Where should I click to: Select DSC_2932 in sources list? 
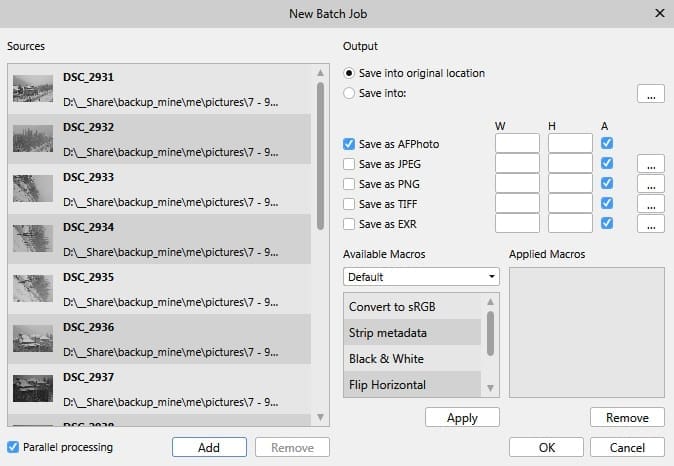(x=159, y=139)
